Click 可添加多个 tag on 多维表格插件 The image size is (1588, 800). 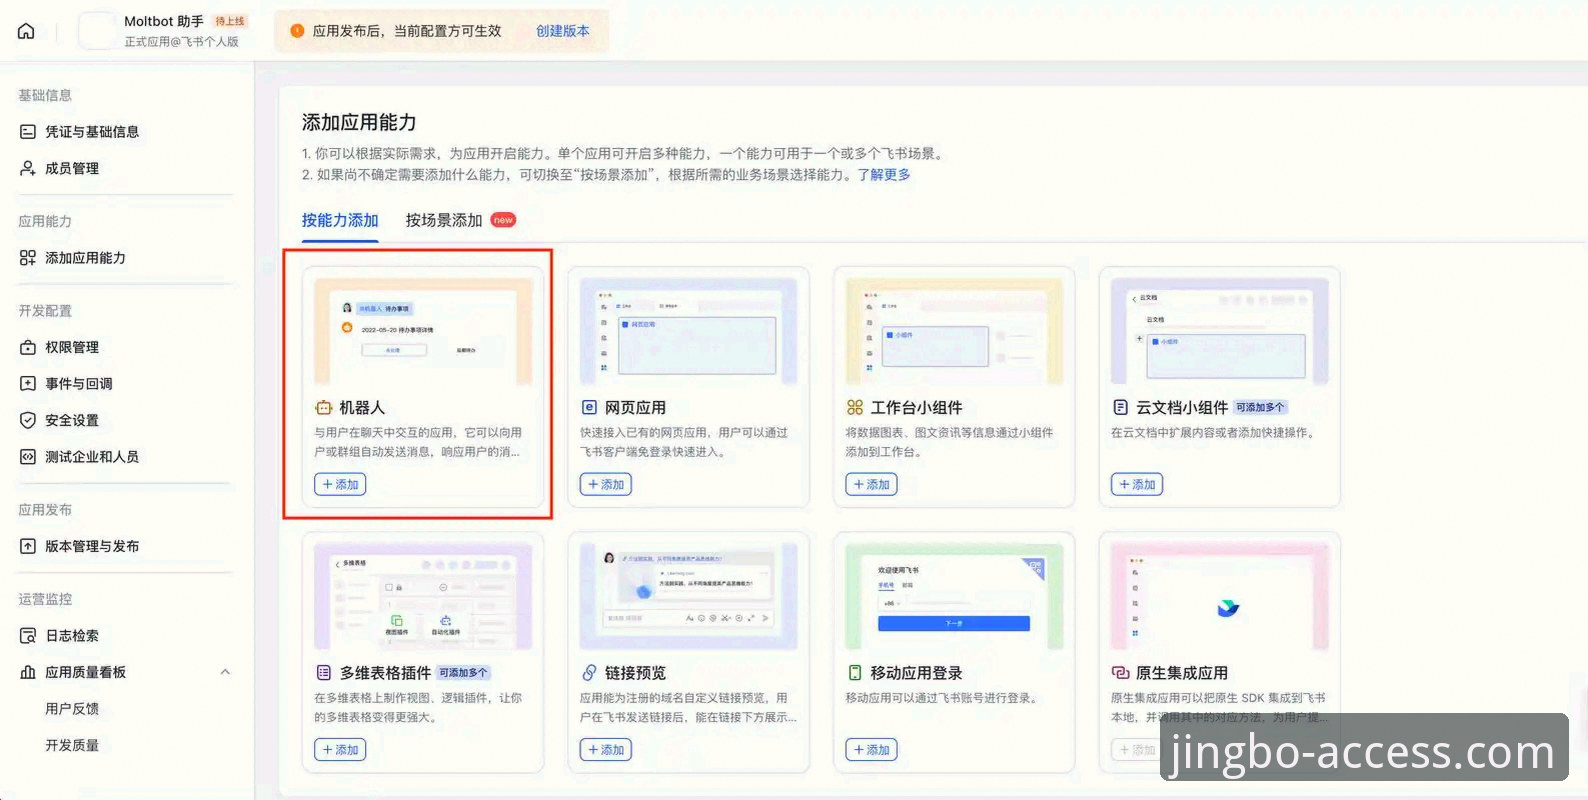[464, 673]
